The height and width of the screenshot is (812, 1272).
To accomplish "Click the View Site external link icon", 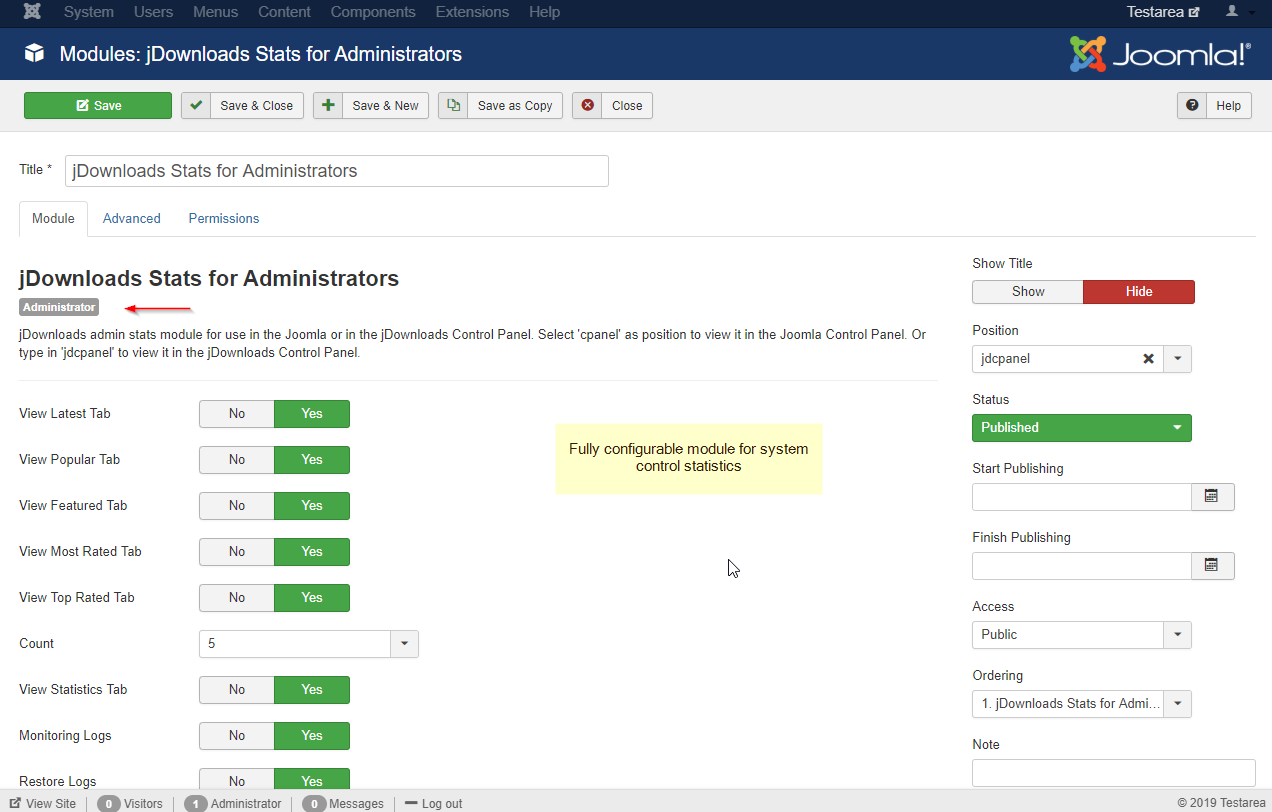I will coord(15,803).
